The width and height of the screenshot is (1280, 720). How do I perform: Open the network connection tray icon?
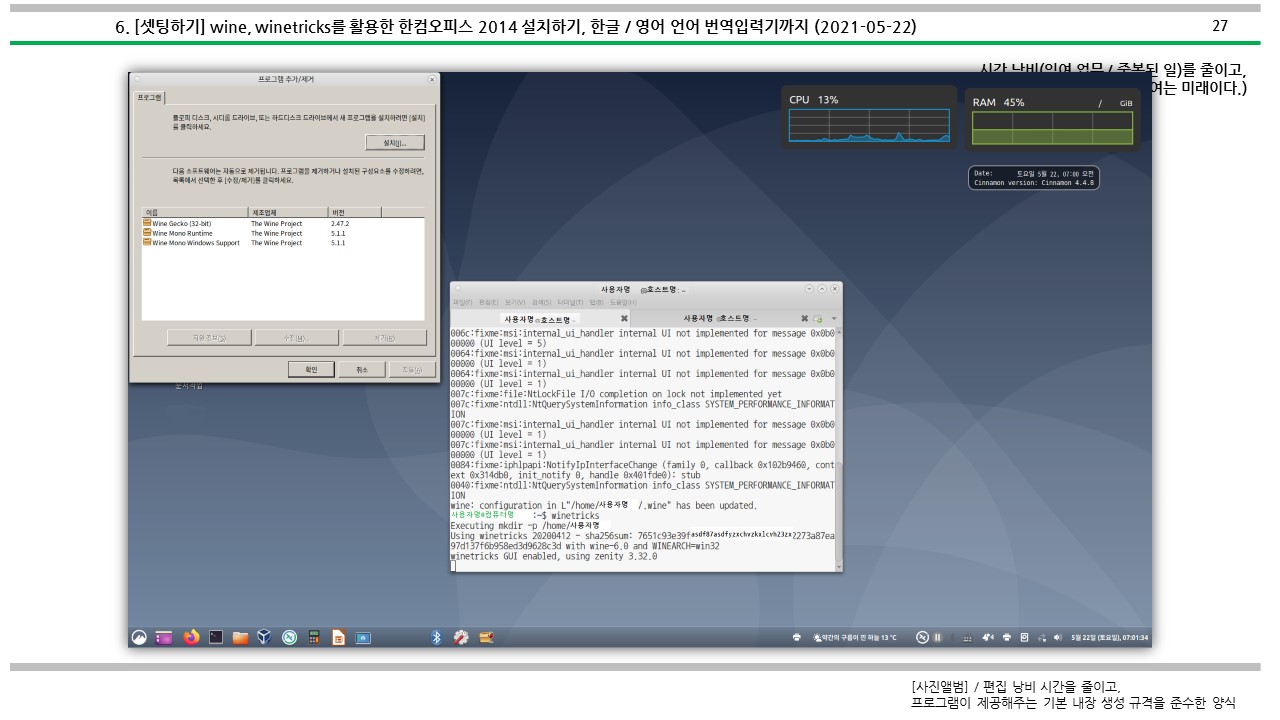click(x=1041, y=637)
